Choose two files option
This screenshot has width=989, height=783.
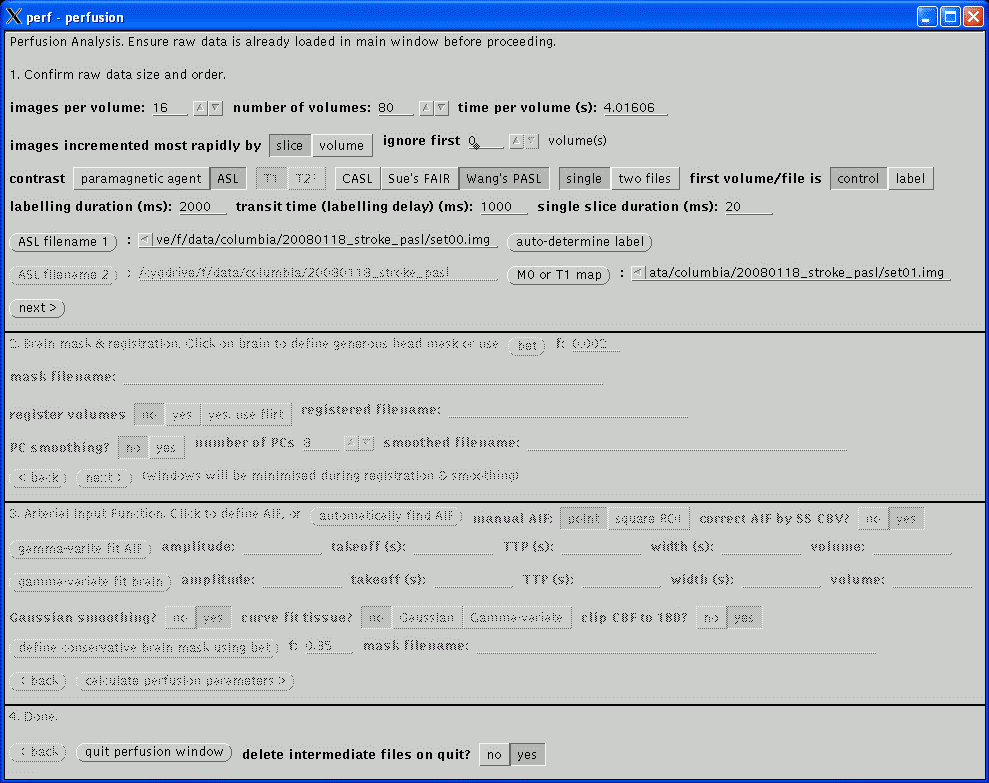(x=644, y=179)
